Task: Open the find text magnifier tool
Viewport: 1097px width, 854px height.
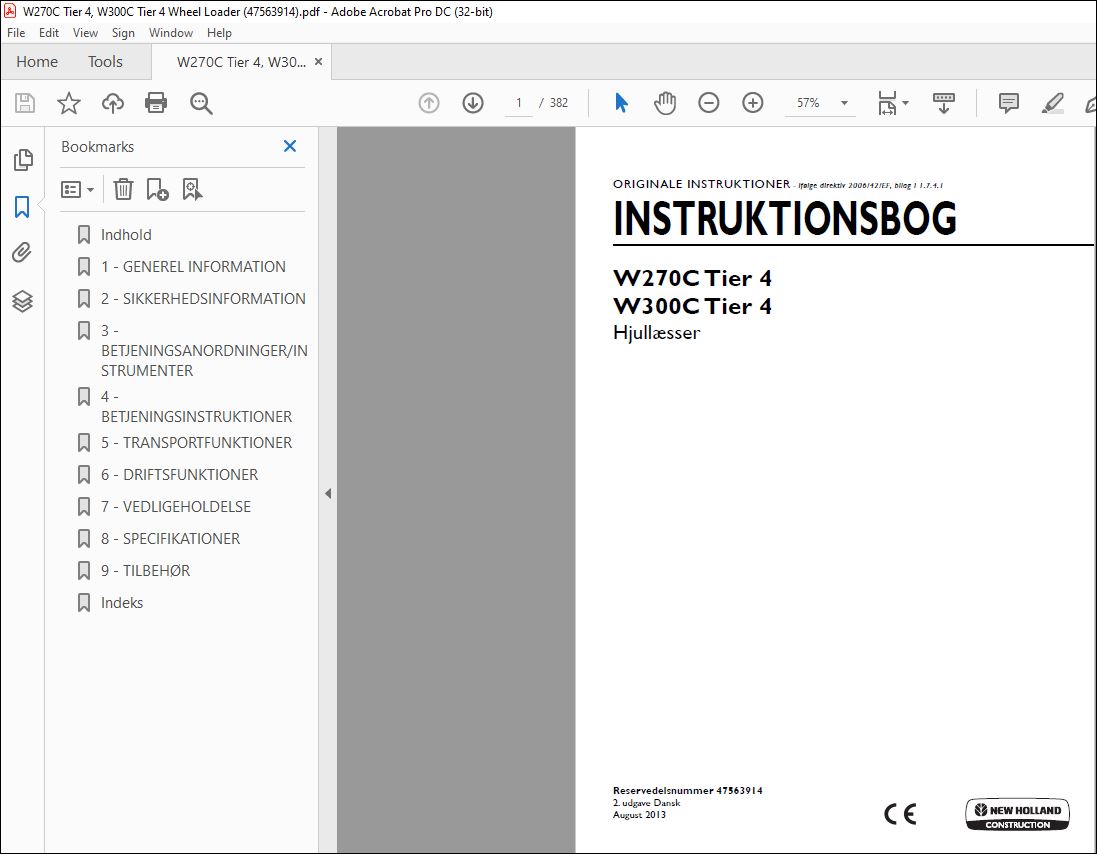Action: coord(201,103)
